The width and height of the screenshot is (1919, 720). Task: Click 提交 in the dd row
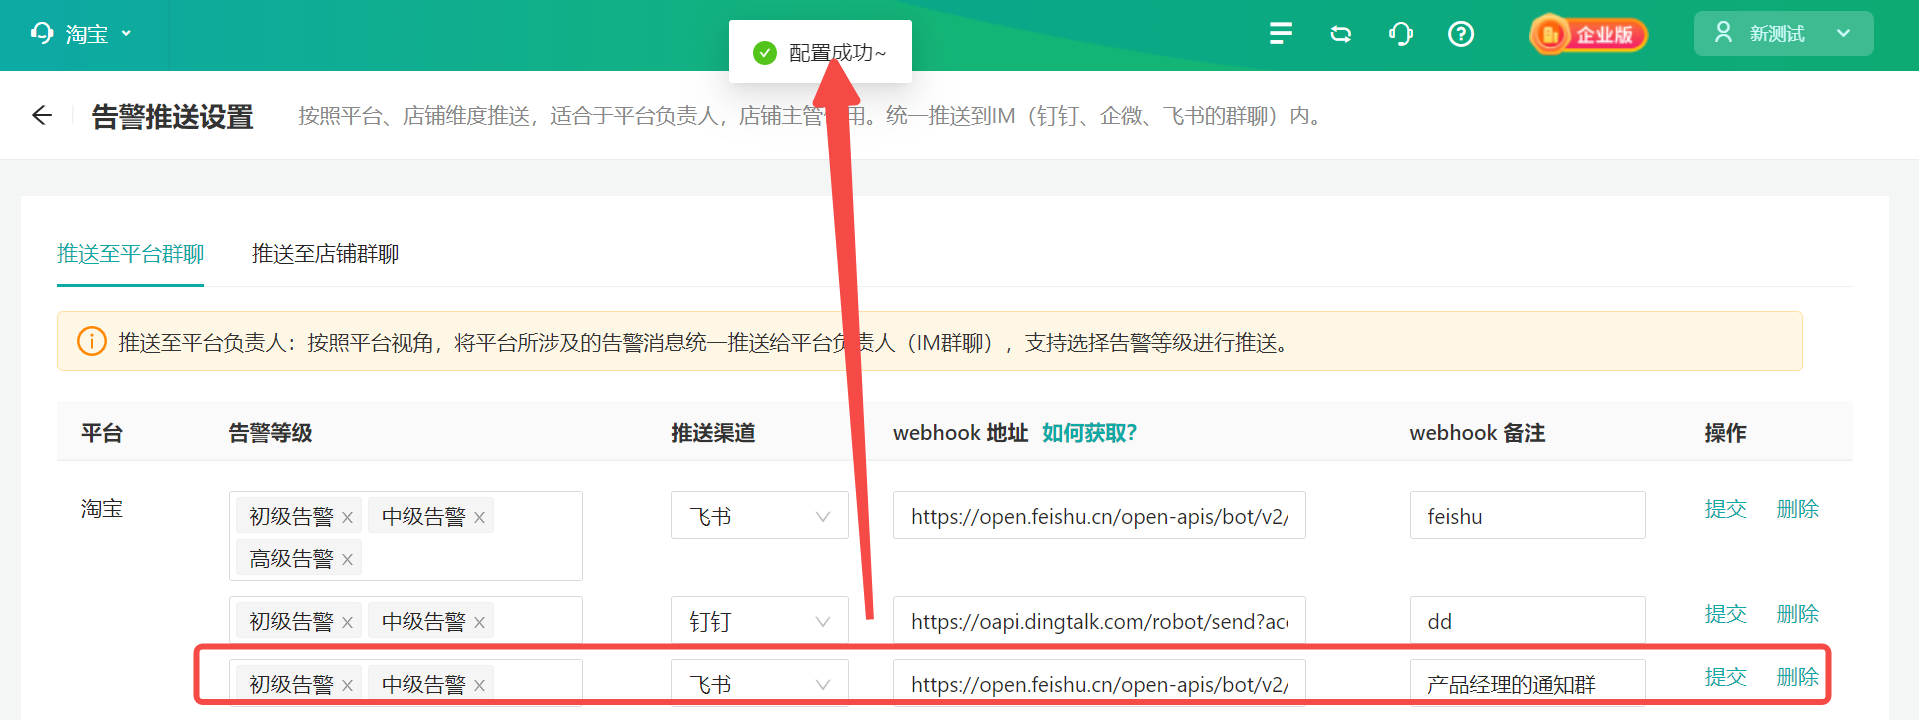click(x=1725, y=613)
